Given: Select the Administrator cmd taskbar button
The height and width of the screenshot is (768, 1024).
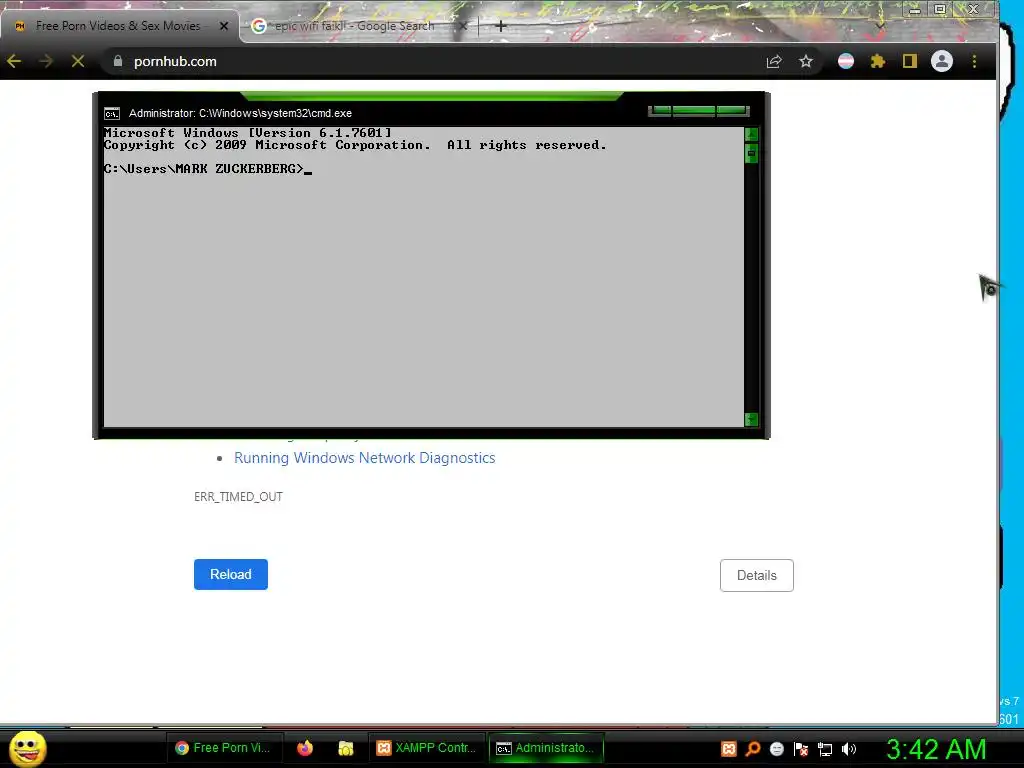Looking at the screenshot, I should (546, 748).
